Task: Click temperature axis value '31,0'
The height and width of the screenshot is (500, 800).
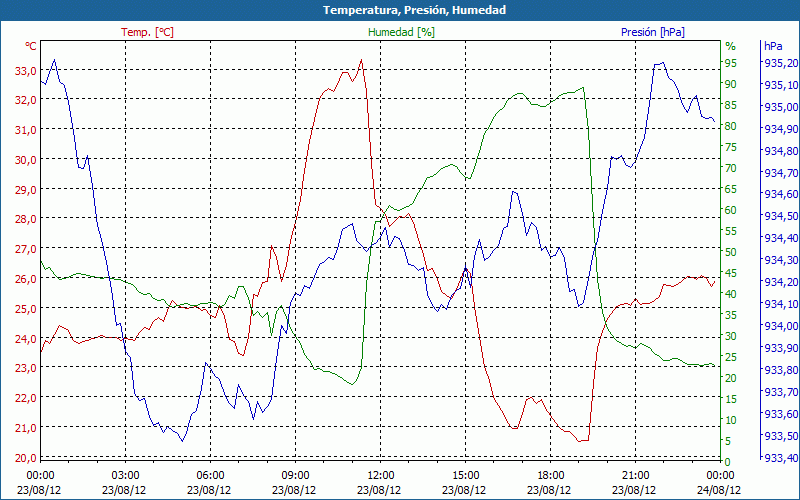Action: pos(25,130)
